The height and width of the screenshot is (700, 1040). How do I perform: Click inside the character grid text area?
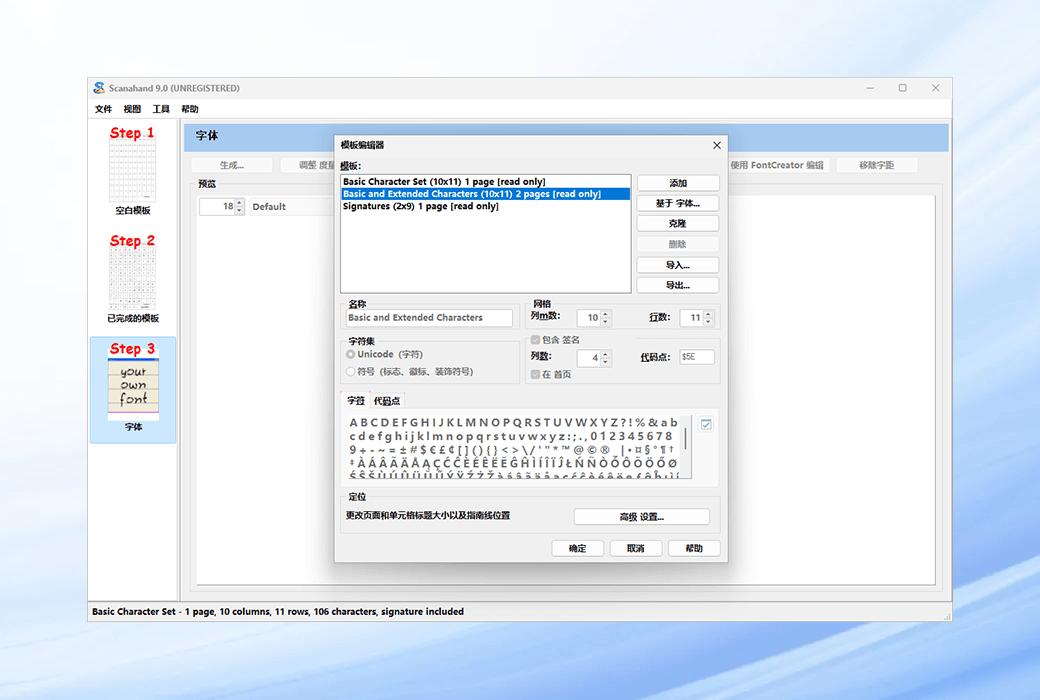[x=514, y=447]
